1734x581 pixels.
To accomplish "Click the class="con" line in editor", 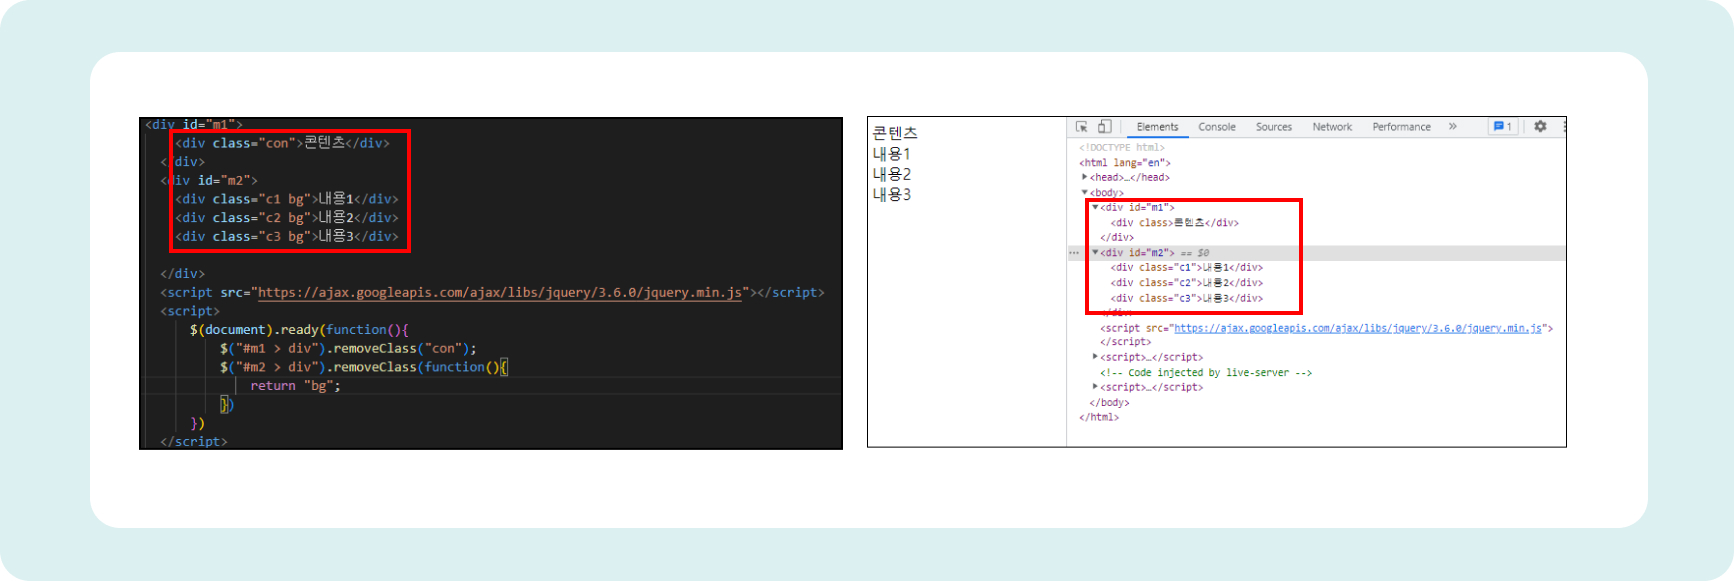I will pos(283,143).
